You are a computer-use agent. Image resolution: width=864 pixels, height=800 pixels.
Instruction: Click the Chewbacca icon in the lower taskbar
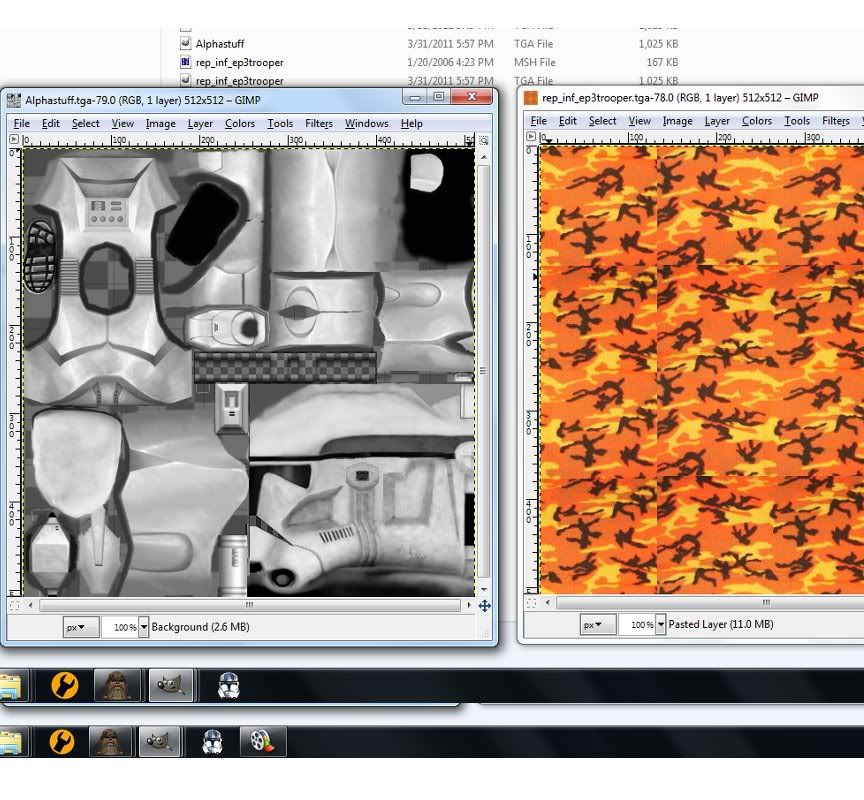point(110,741)
